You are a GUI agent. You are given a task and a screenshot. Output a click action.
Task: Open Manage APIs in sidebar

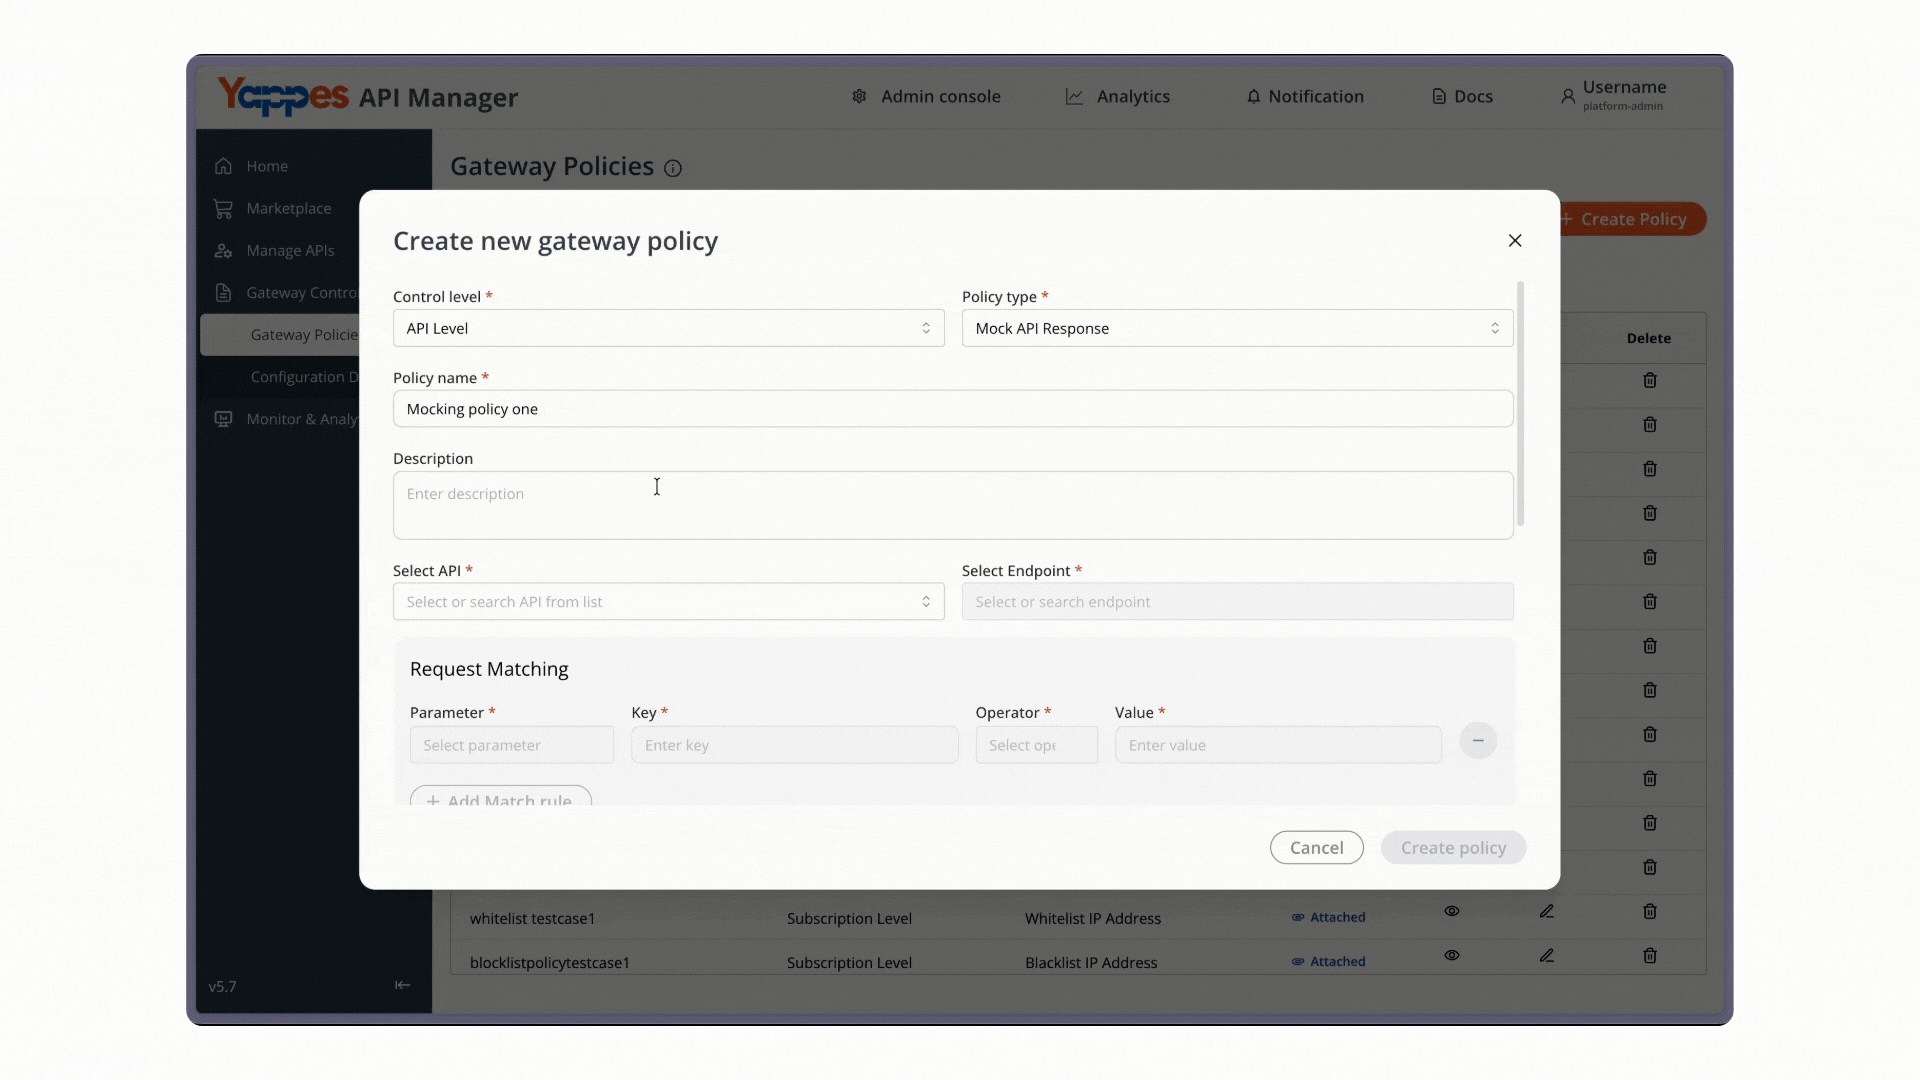pyautogui.click(x=274, y=250)
